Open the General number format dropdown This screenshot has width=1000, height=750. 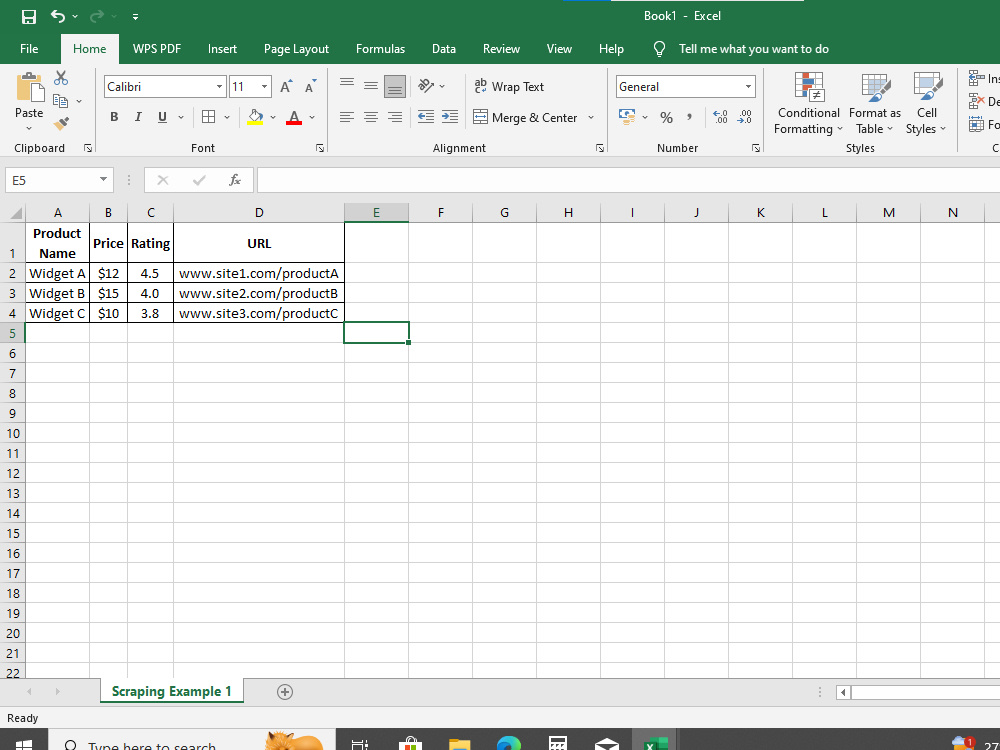(x=749, y=87)
